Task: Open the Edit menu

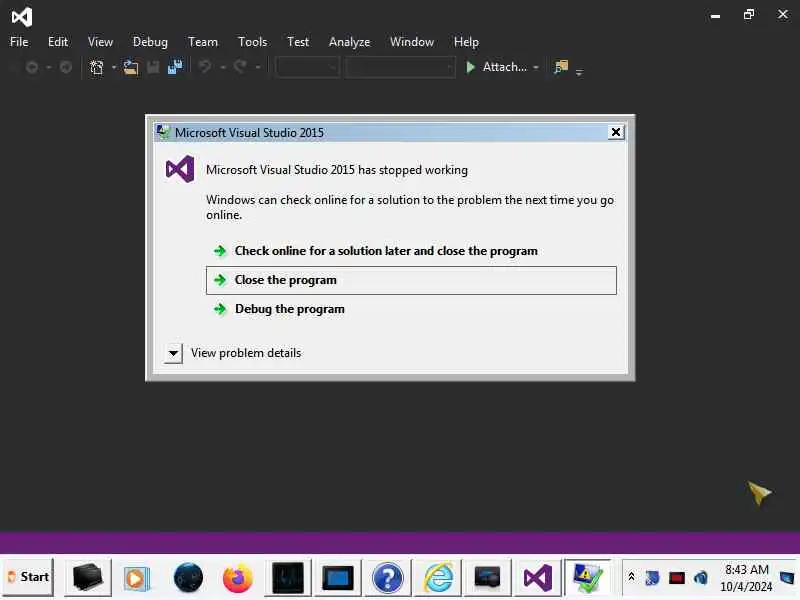Action: pos(58,42)
